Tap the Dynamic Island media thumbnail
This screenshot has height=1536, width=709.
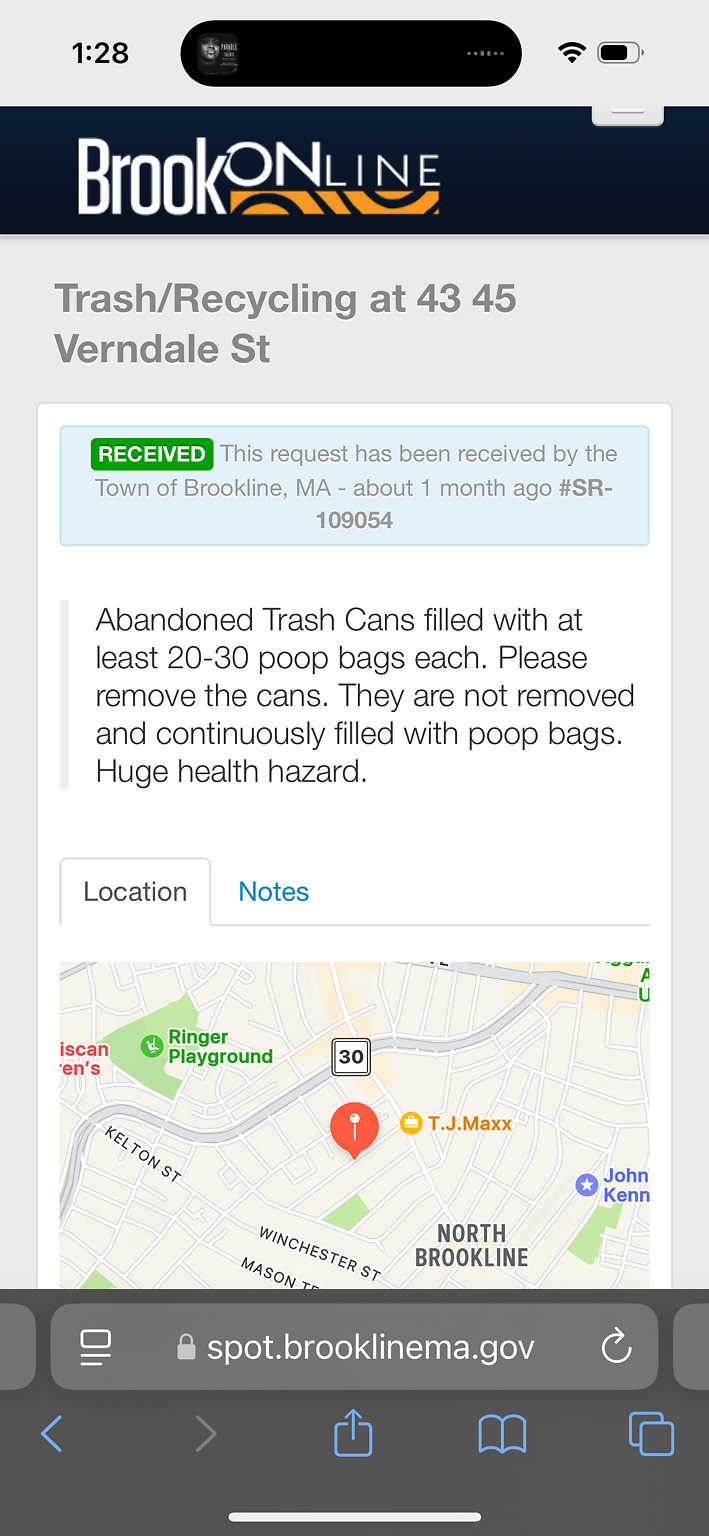pyautogui.click(x=217, y=53)
